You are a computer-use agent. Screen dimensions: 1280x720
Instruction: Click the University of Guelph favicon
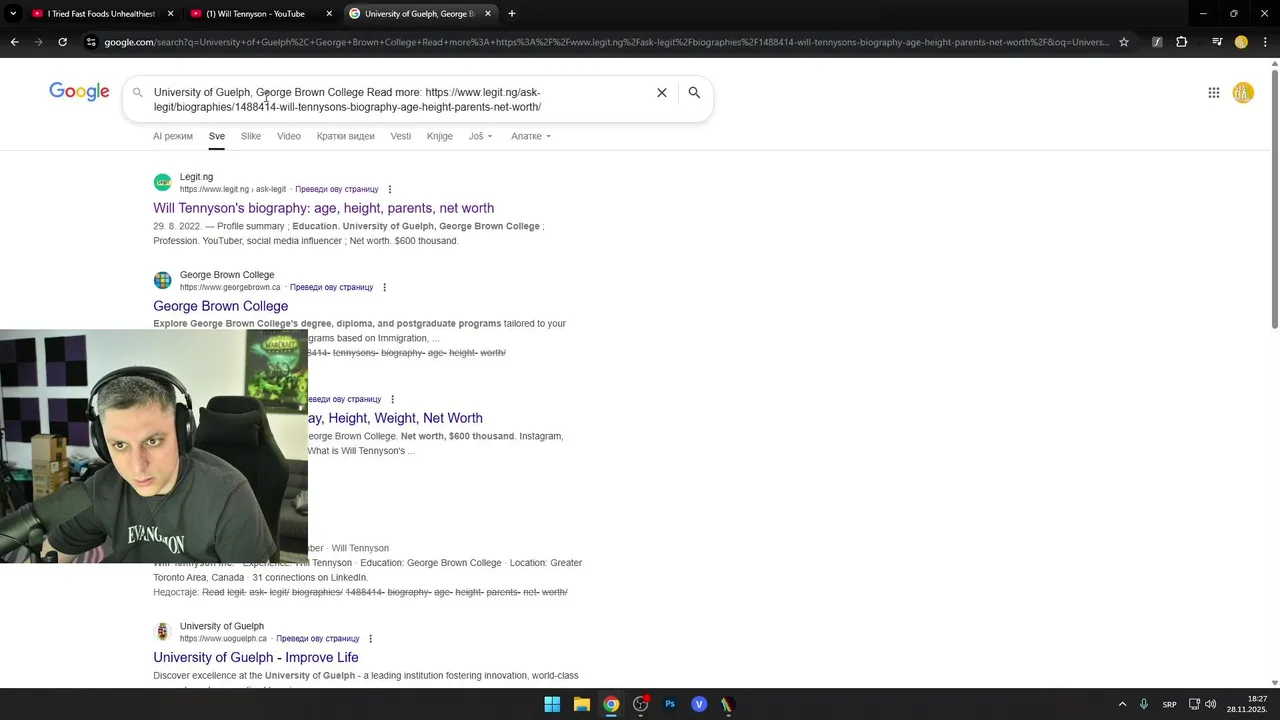coord(162,632)
